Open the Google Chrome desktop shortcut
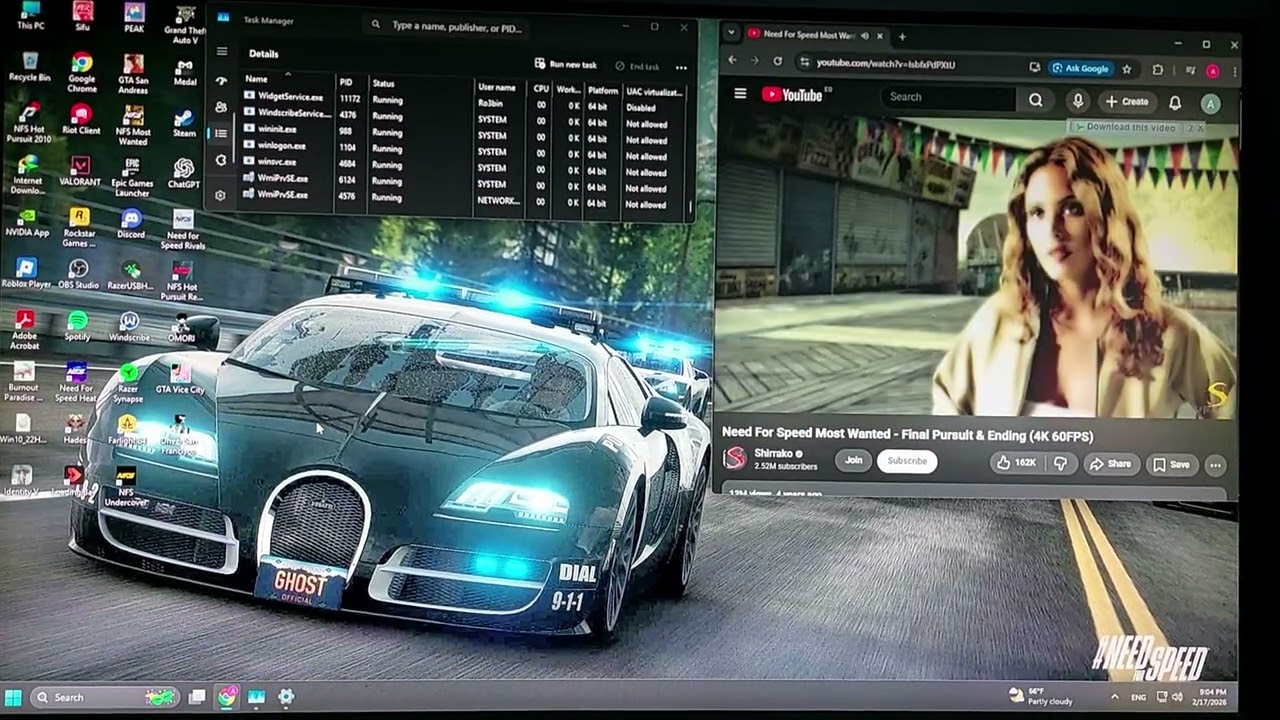Screen dimensions: 1280x720 click(82, 71)
